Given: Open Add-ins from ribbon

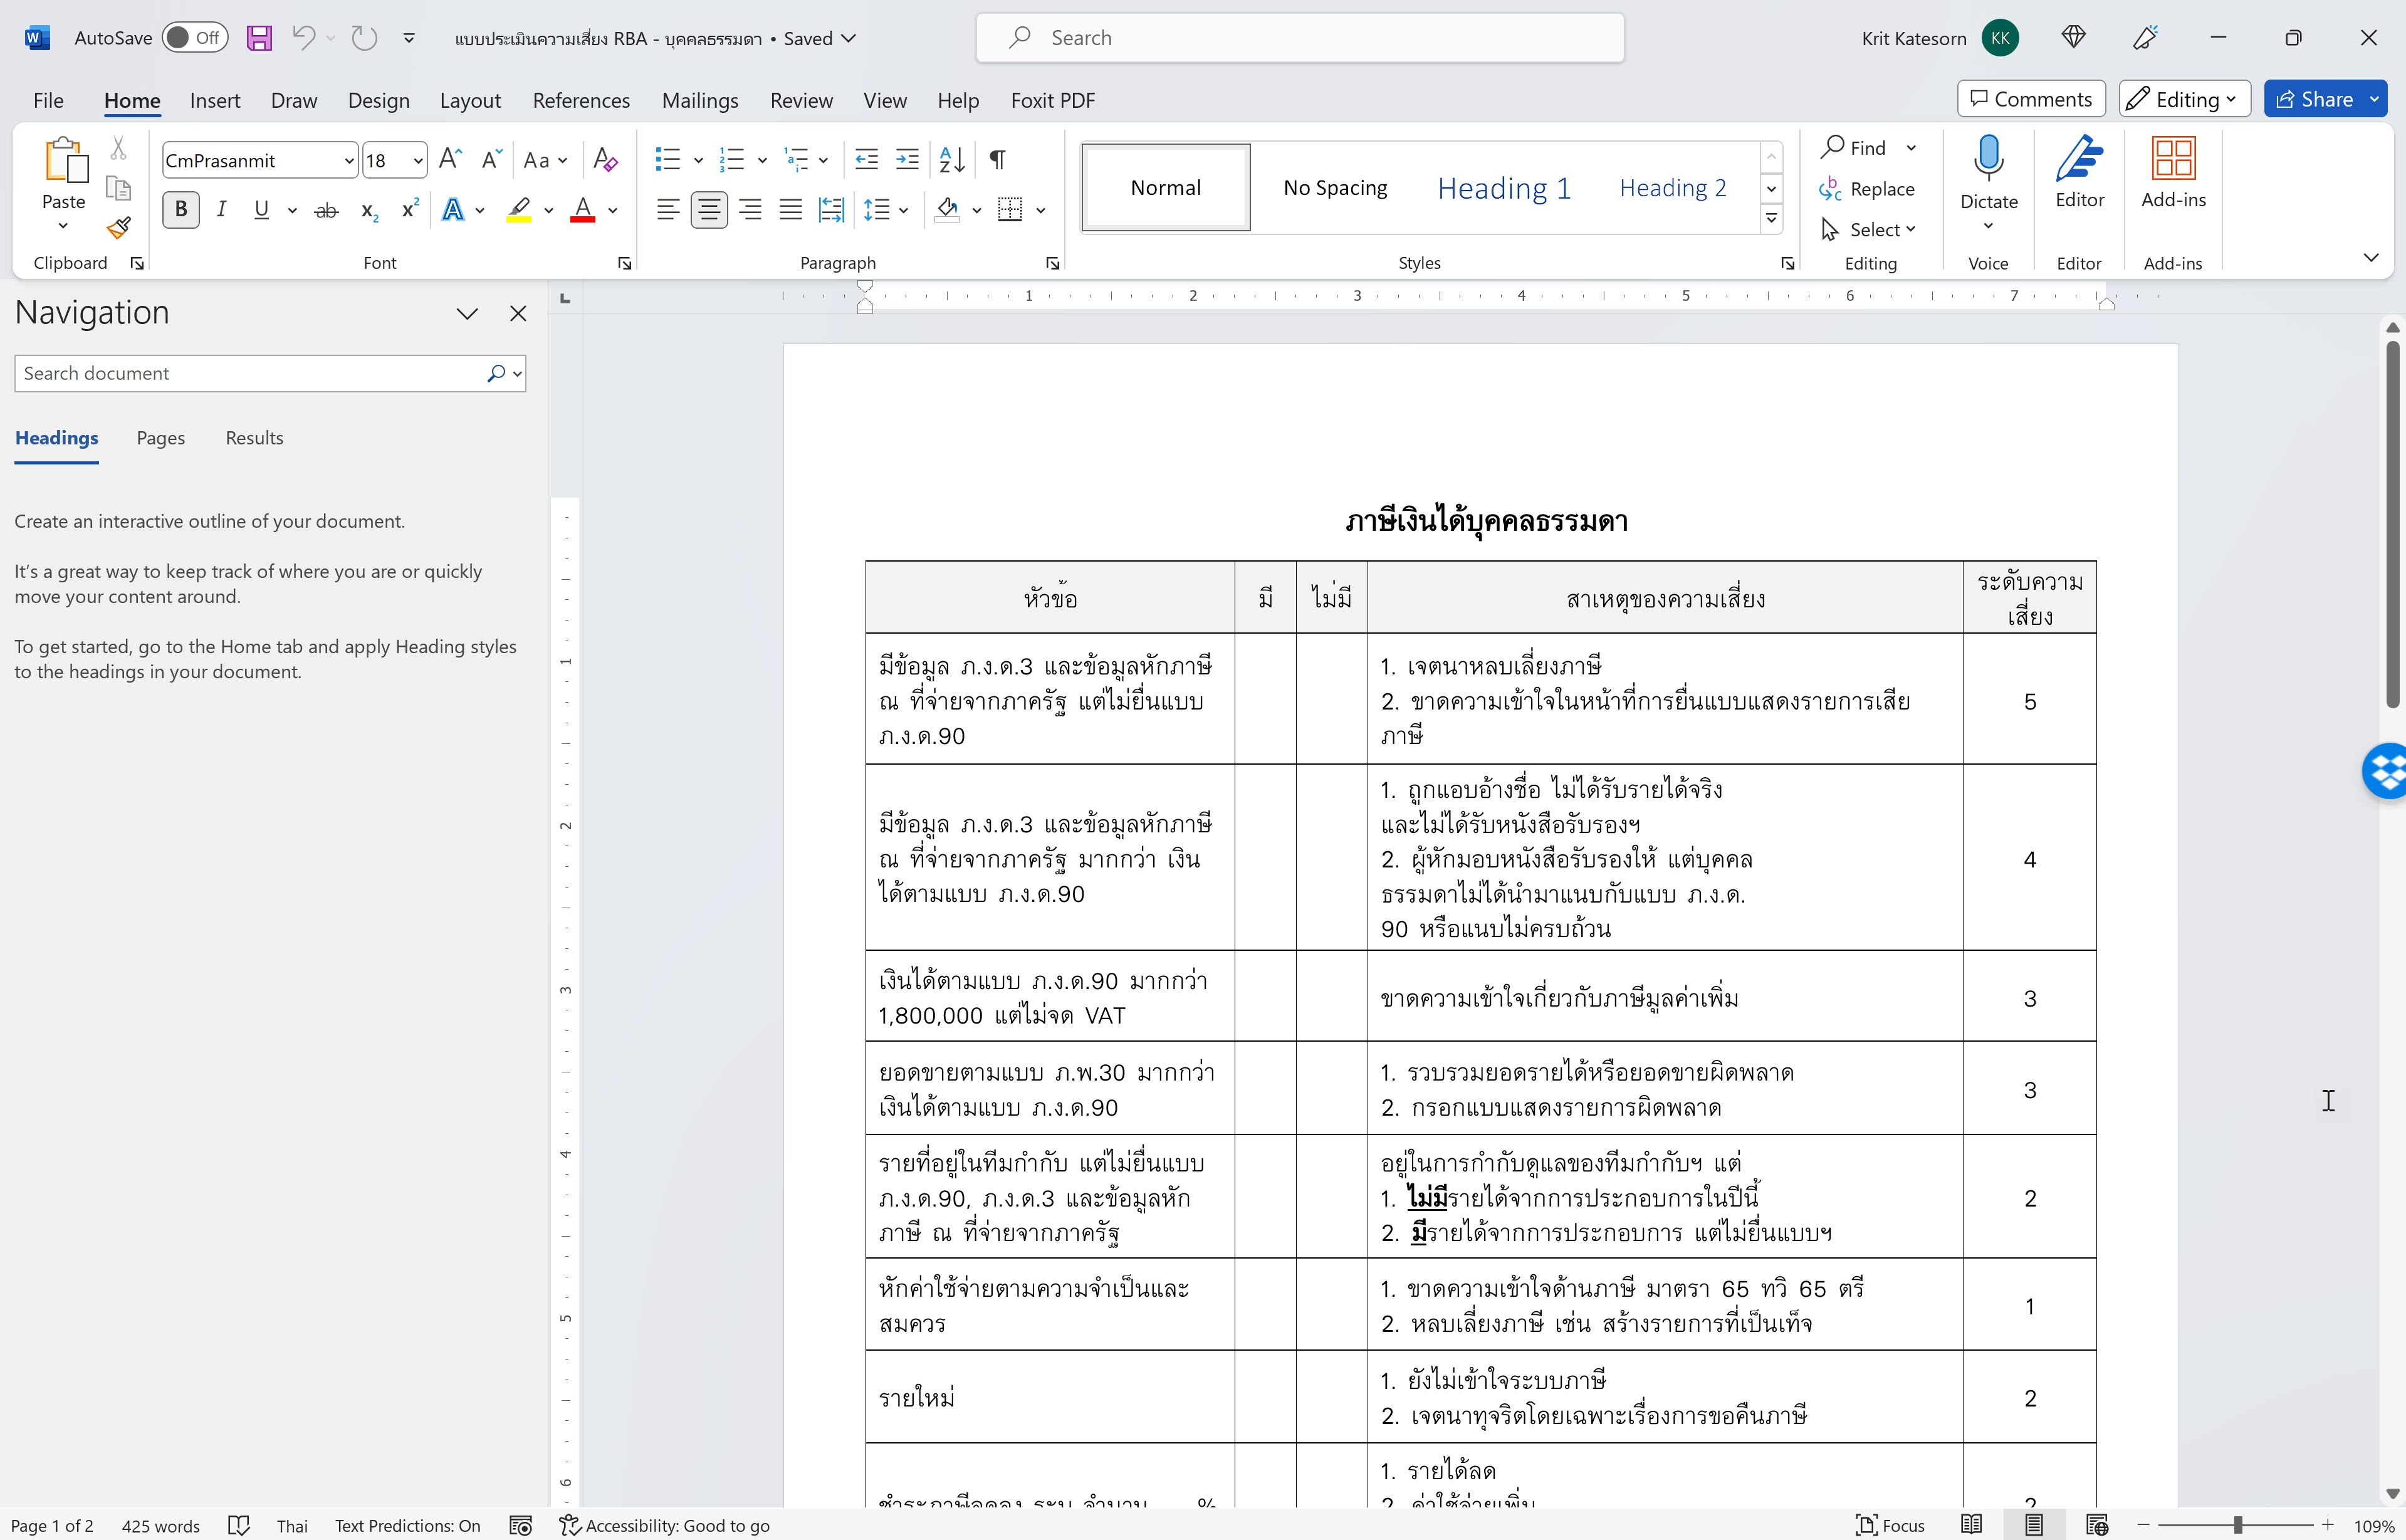Looking at the screenshot, I should pos(2173,172).
